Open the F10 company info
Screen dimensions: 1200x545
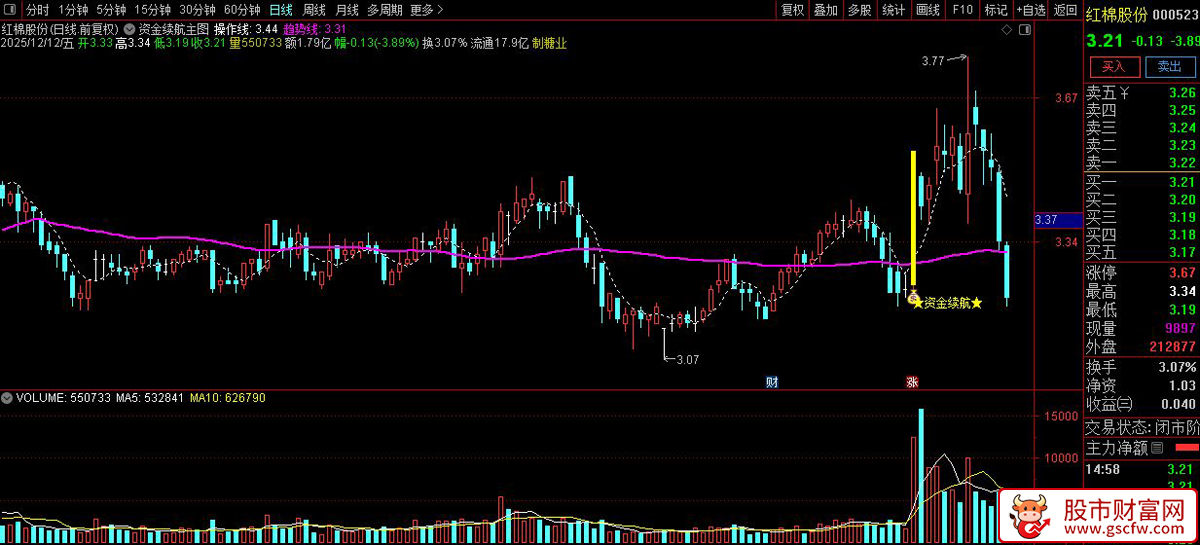pos(962,10)
